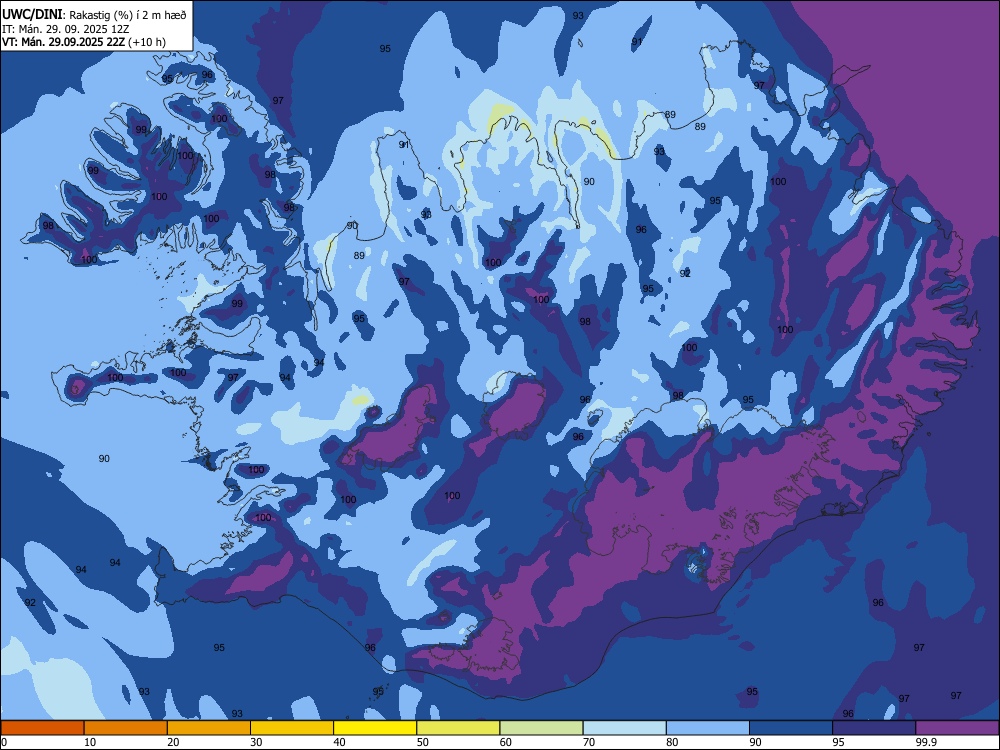
Task: Click the legend tick label '40'
Action: tap(339, 742)
